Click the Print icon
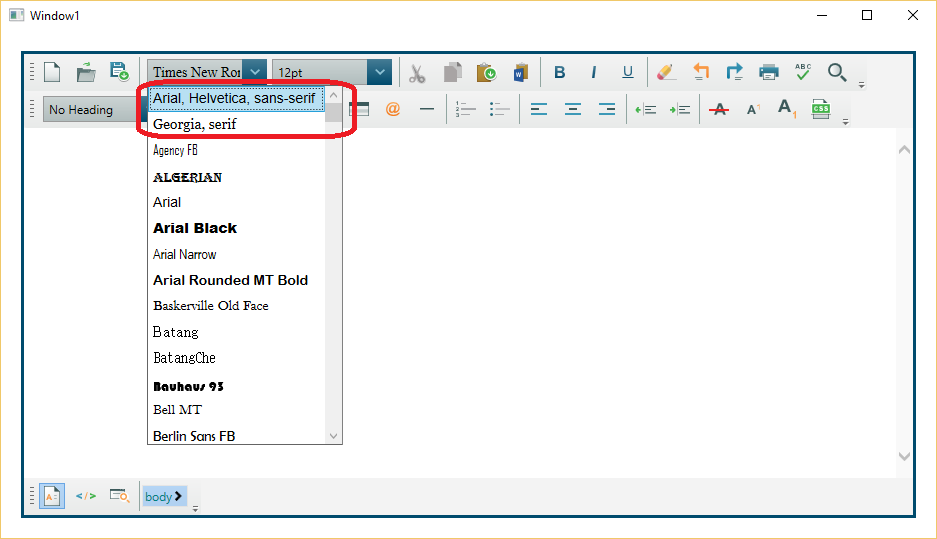 click(769, 72)
